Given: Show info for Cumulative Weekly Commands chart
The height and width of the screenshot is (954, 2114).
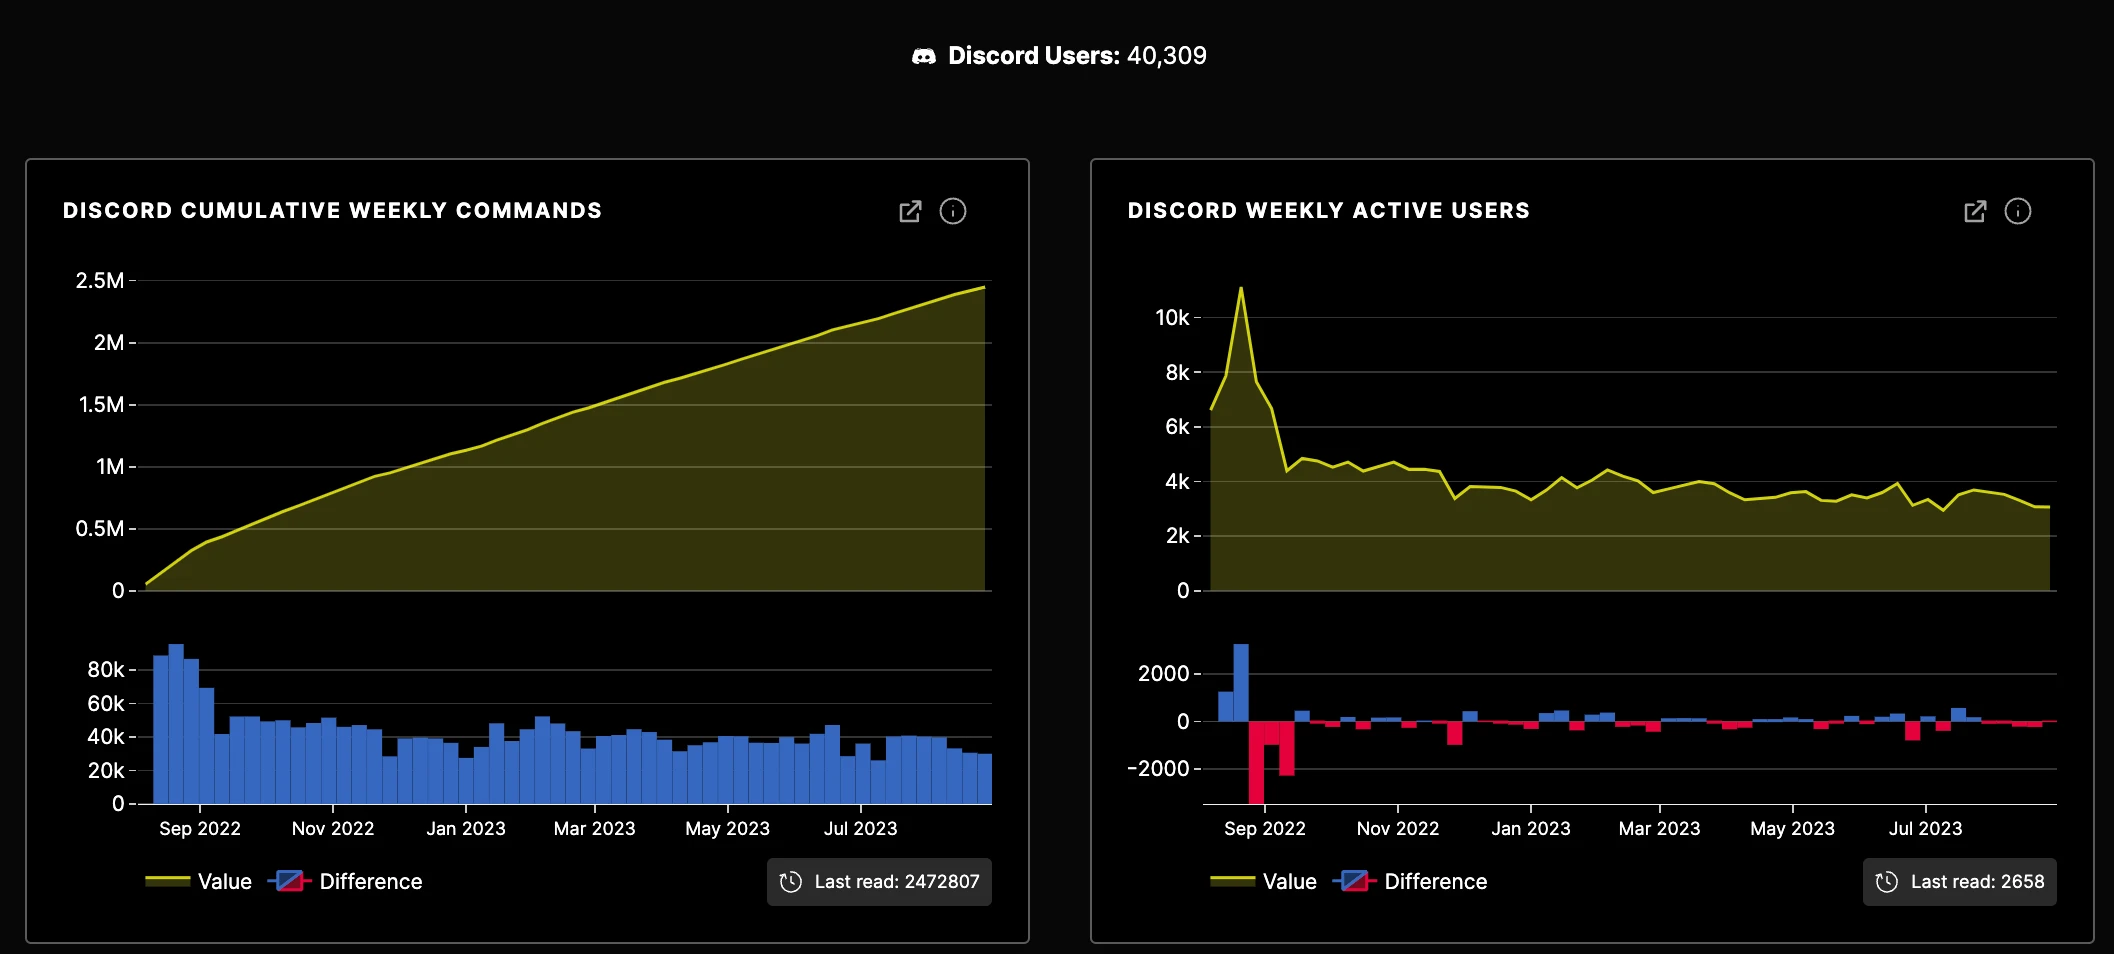Looking at the screenshot, I should point(953,211).
